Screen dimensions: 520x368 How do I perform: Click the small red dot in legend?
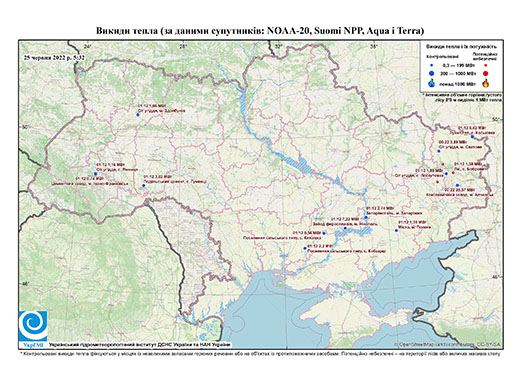tap(486, 66)
